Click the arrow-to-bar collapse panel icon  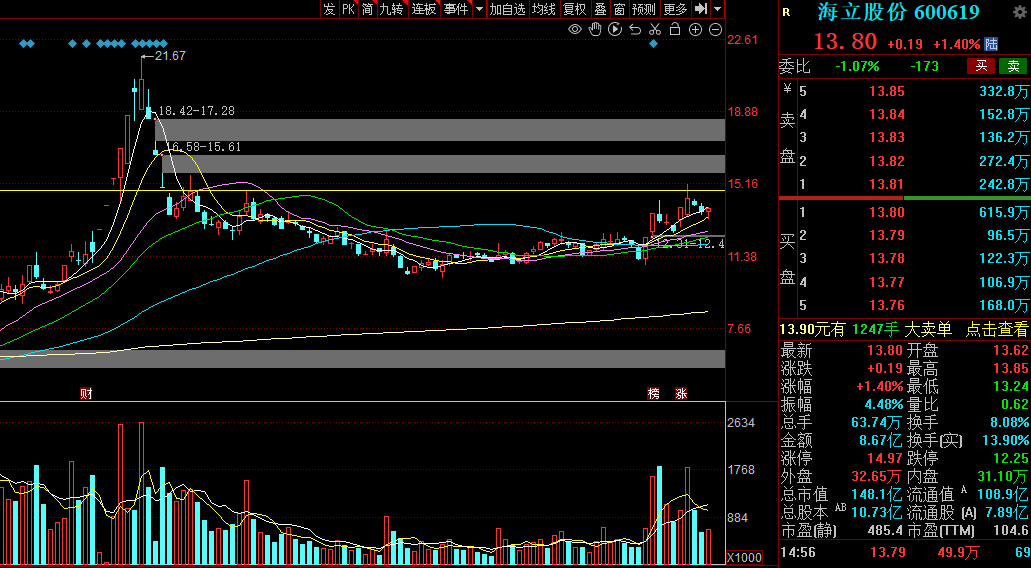(x=701, y=9)
